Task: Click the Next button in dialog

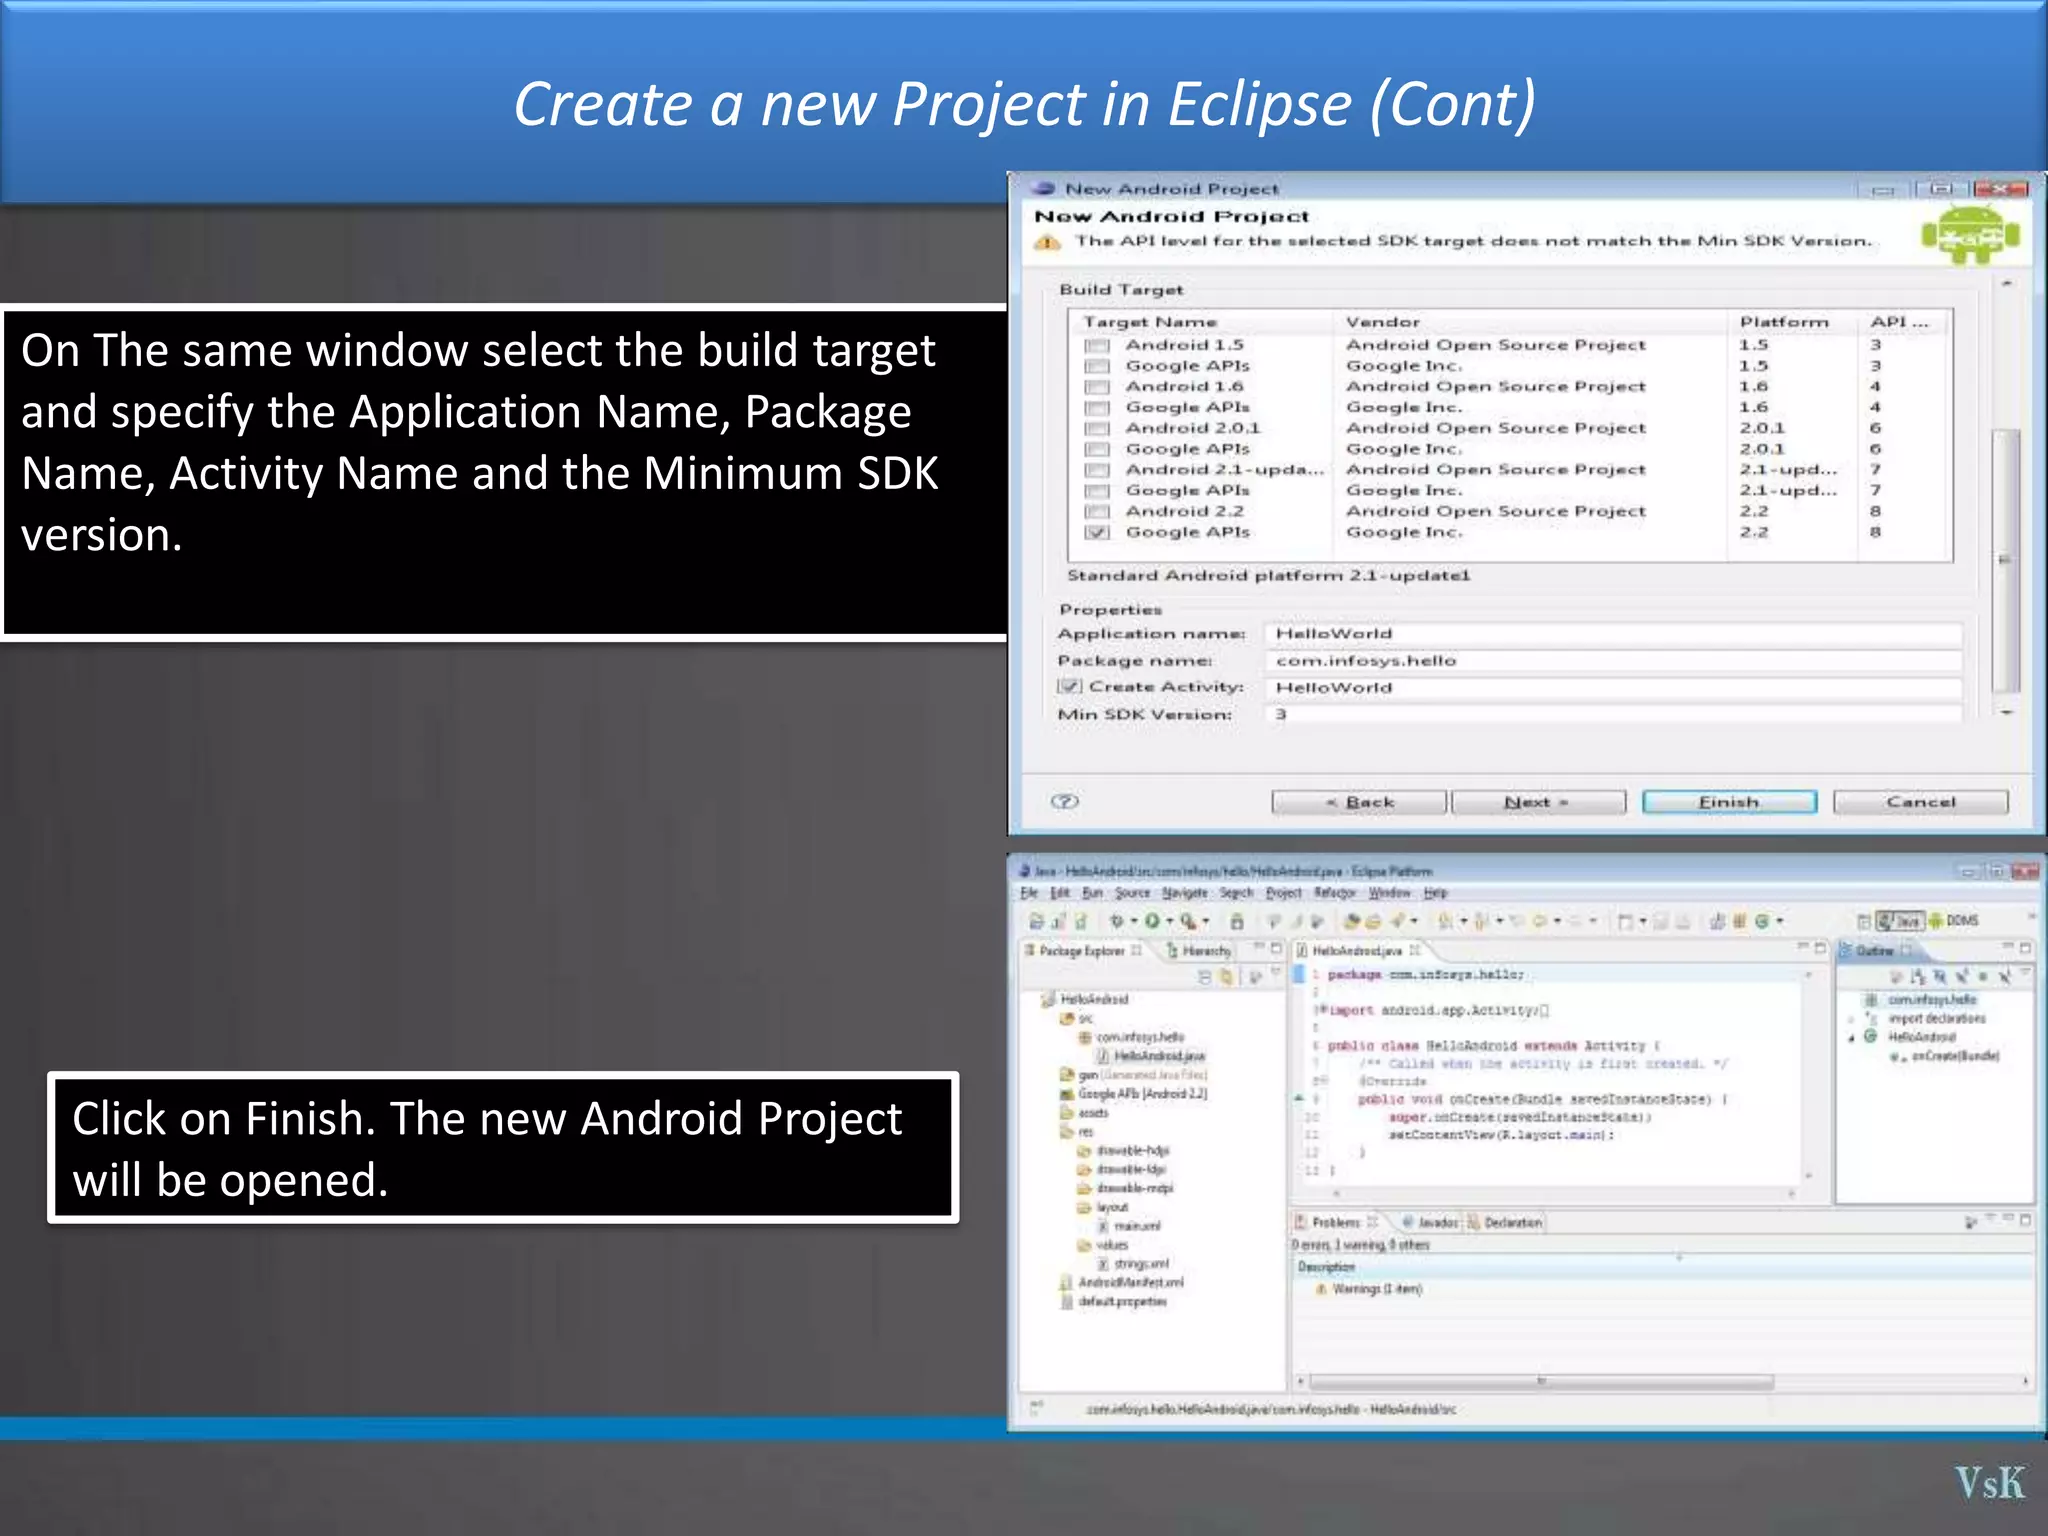Action: click(x=1538, y=802)
